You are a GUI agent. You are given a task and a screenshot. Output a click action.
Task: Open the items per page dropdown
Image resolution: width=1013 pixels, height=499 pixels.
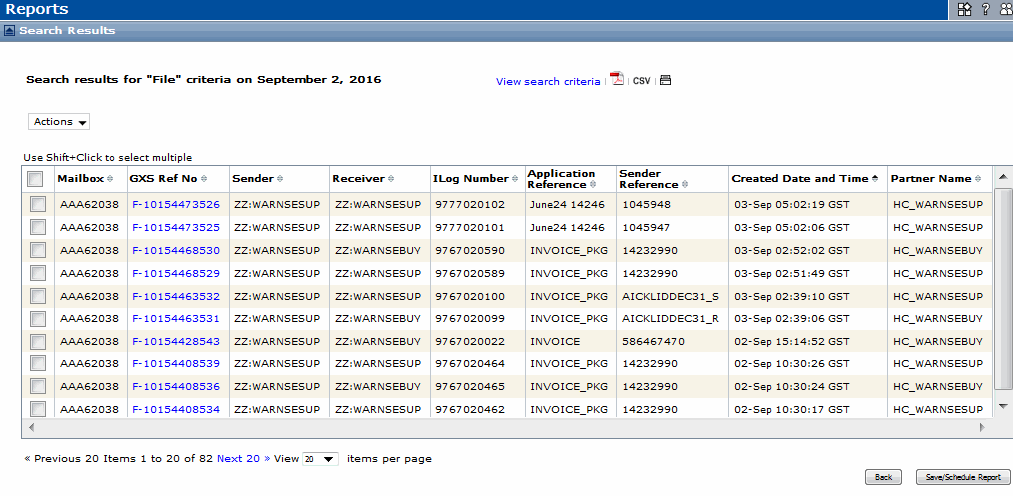[320, 459]
